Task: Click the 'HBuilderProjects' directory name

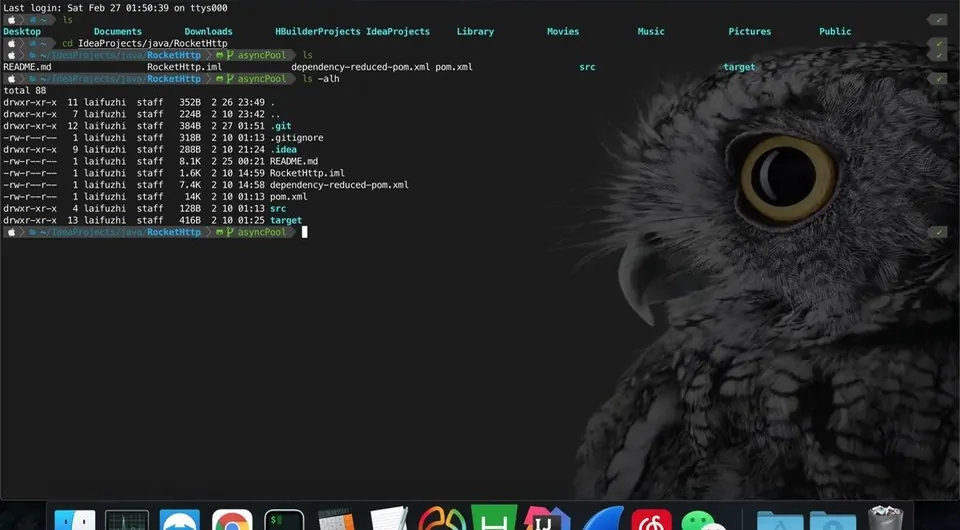Action: 318,31
